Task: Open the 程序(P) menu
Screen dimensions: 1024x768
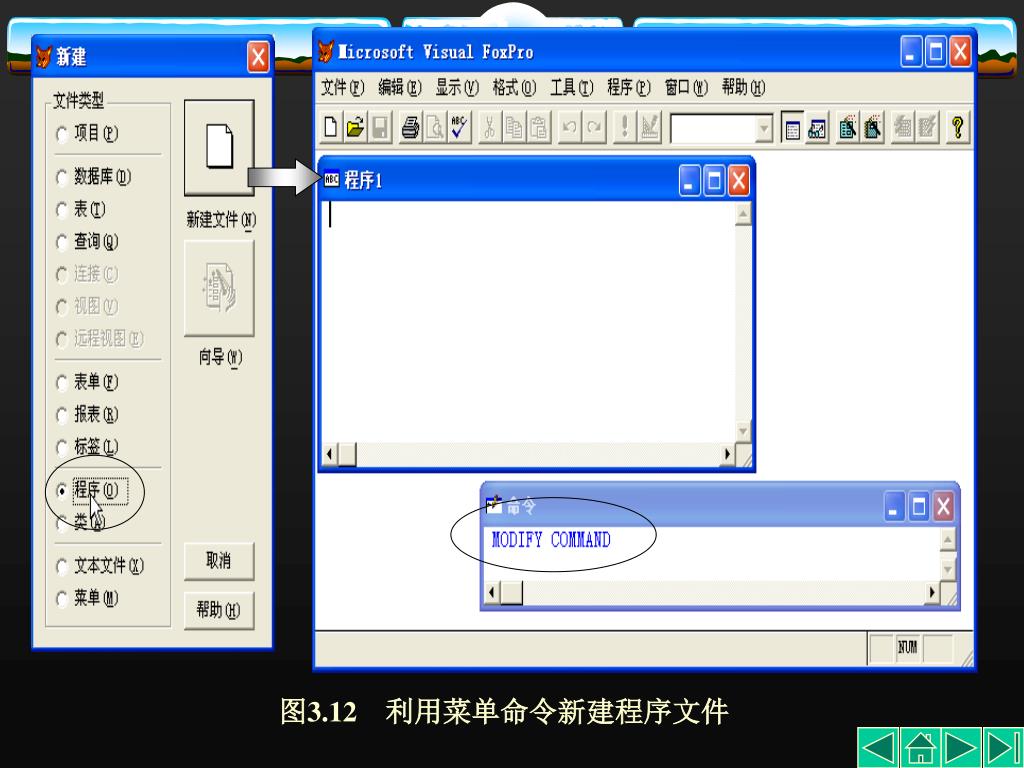Action: click(x=629, y=87)
